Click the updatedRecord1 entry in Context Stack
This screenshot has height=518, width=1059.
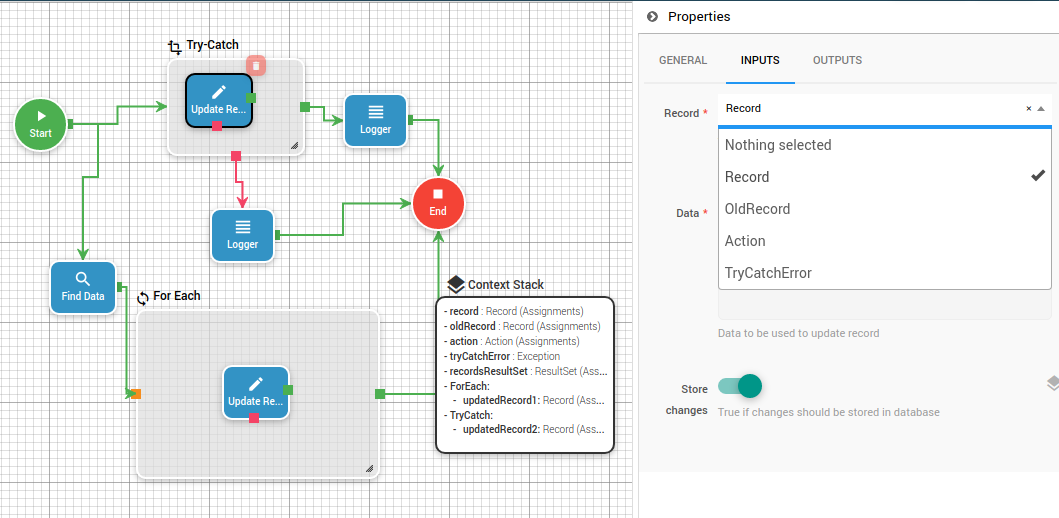pyautogui.click(x=529, y=400)
